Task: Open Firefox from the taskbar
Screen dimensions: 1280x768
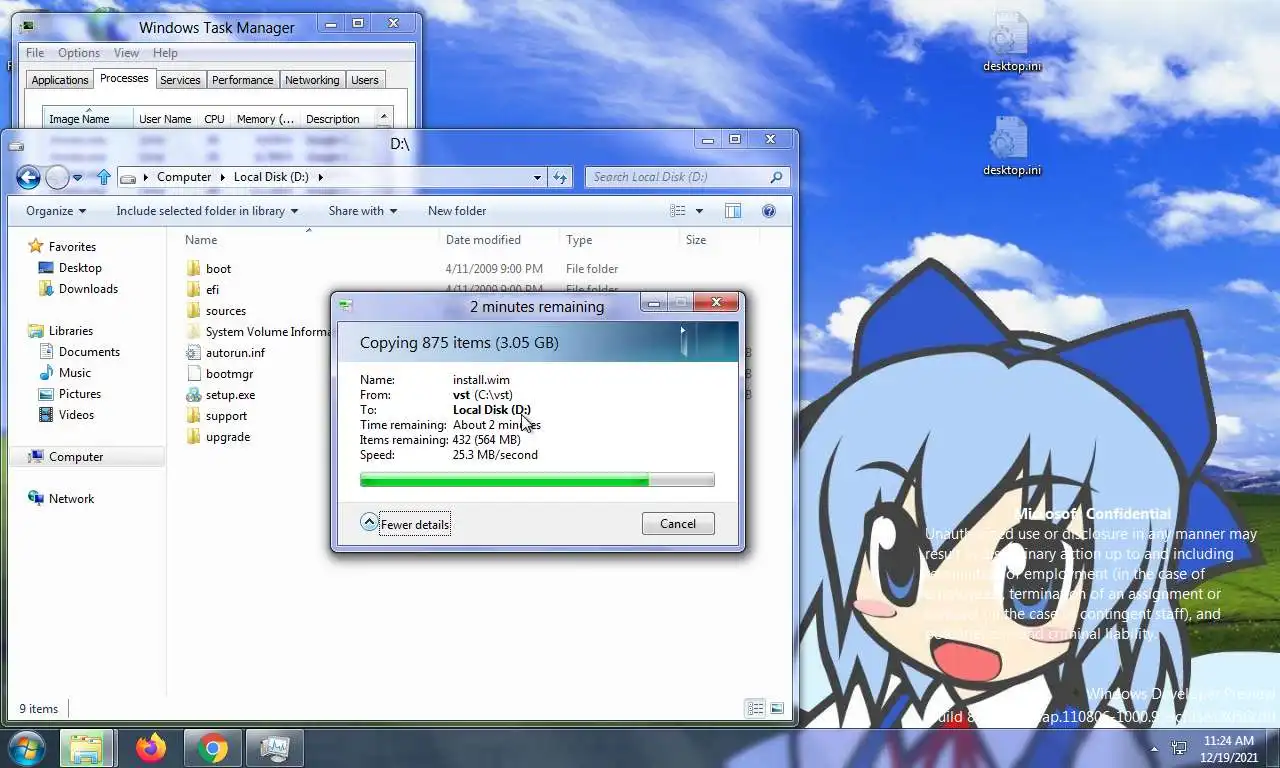Action: [152, 748]
